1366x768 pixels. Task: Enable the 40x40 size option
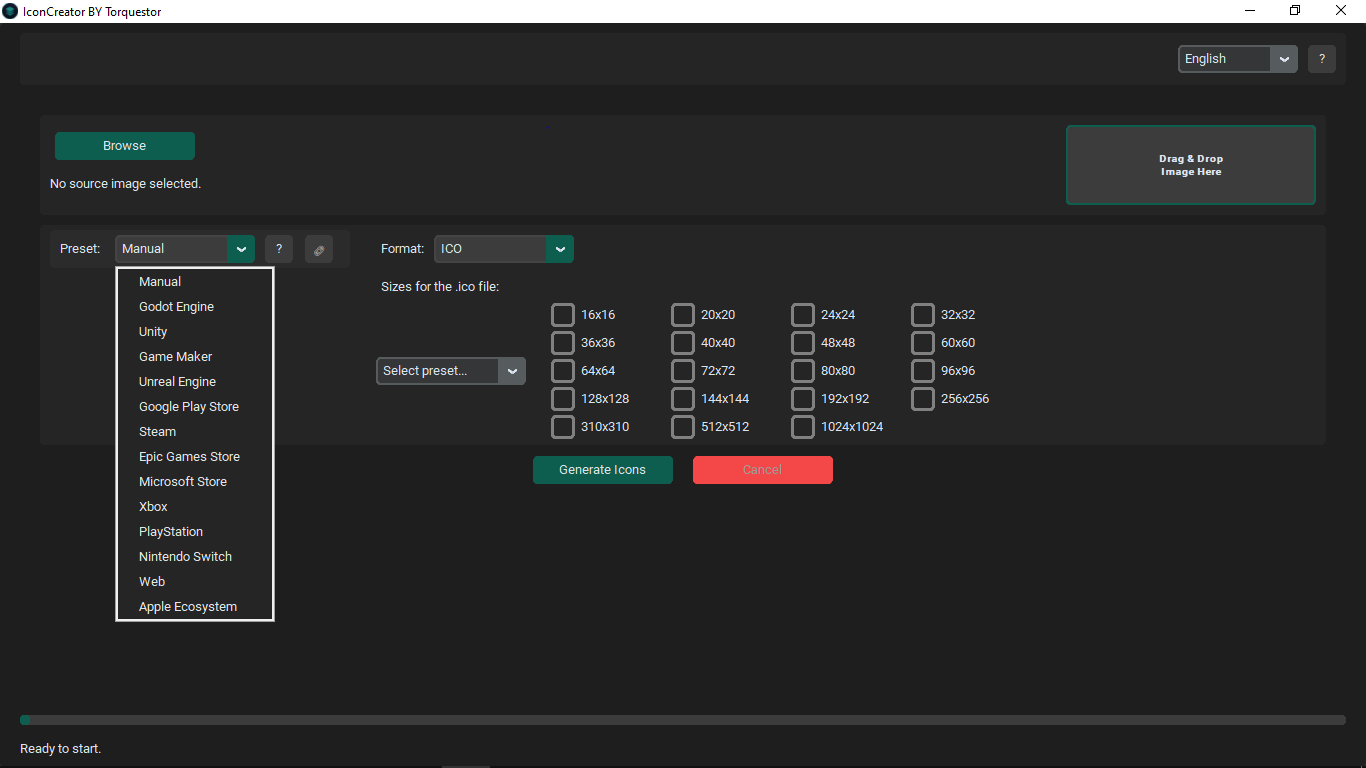click(x=683, y=343)
